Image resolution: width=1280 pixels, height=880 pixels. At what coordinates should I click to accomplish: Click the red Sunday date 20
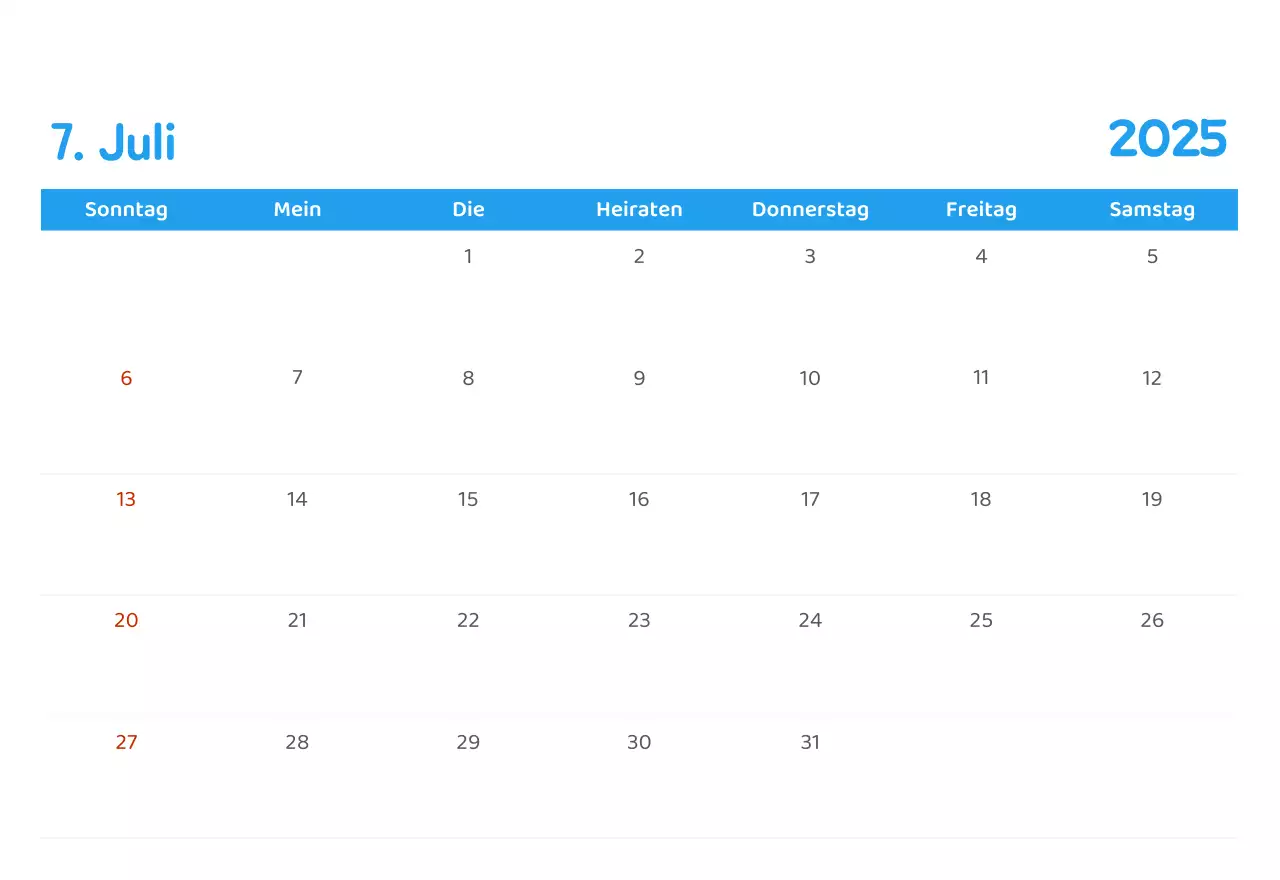[126, 620]
